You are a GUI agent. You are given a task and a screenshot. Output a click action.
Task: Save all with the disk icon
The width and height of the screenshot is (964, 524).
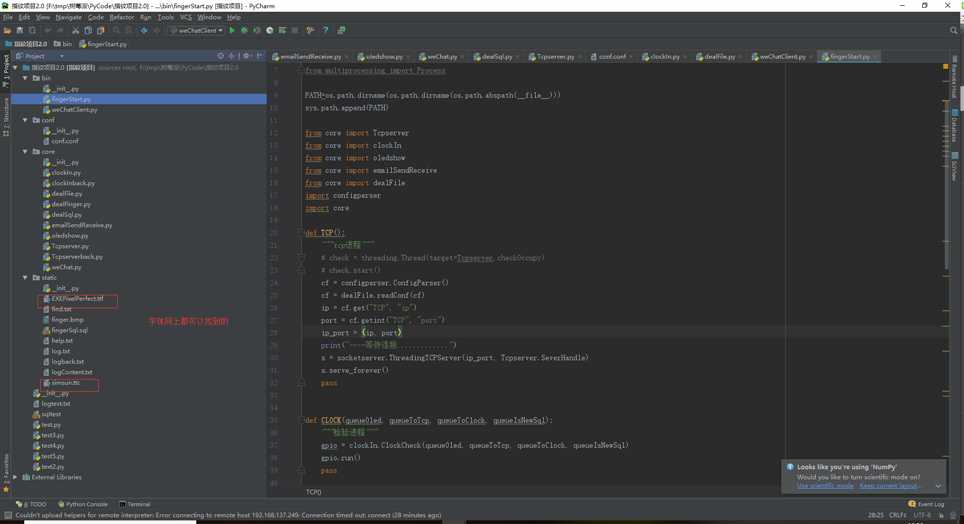20,30
